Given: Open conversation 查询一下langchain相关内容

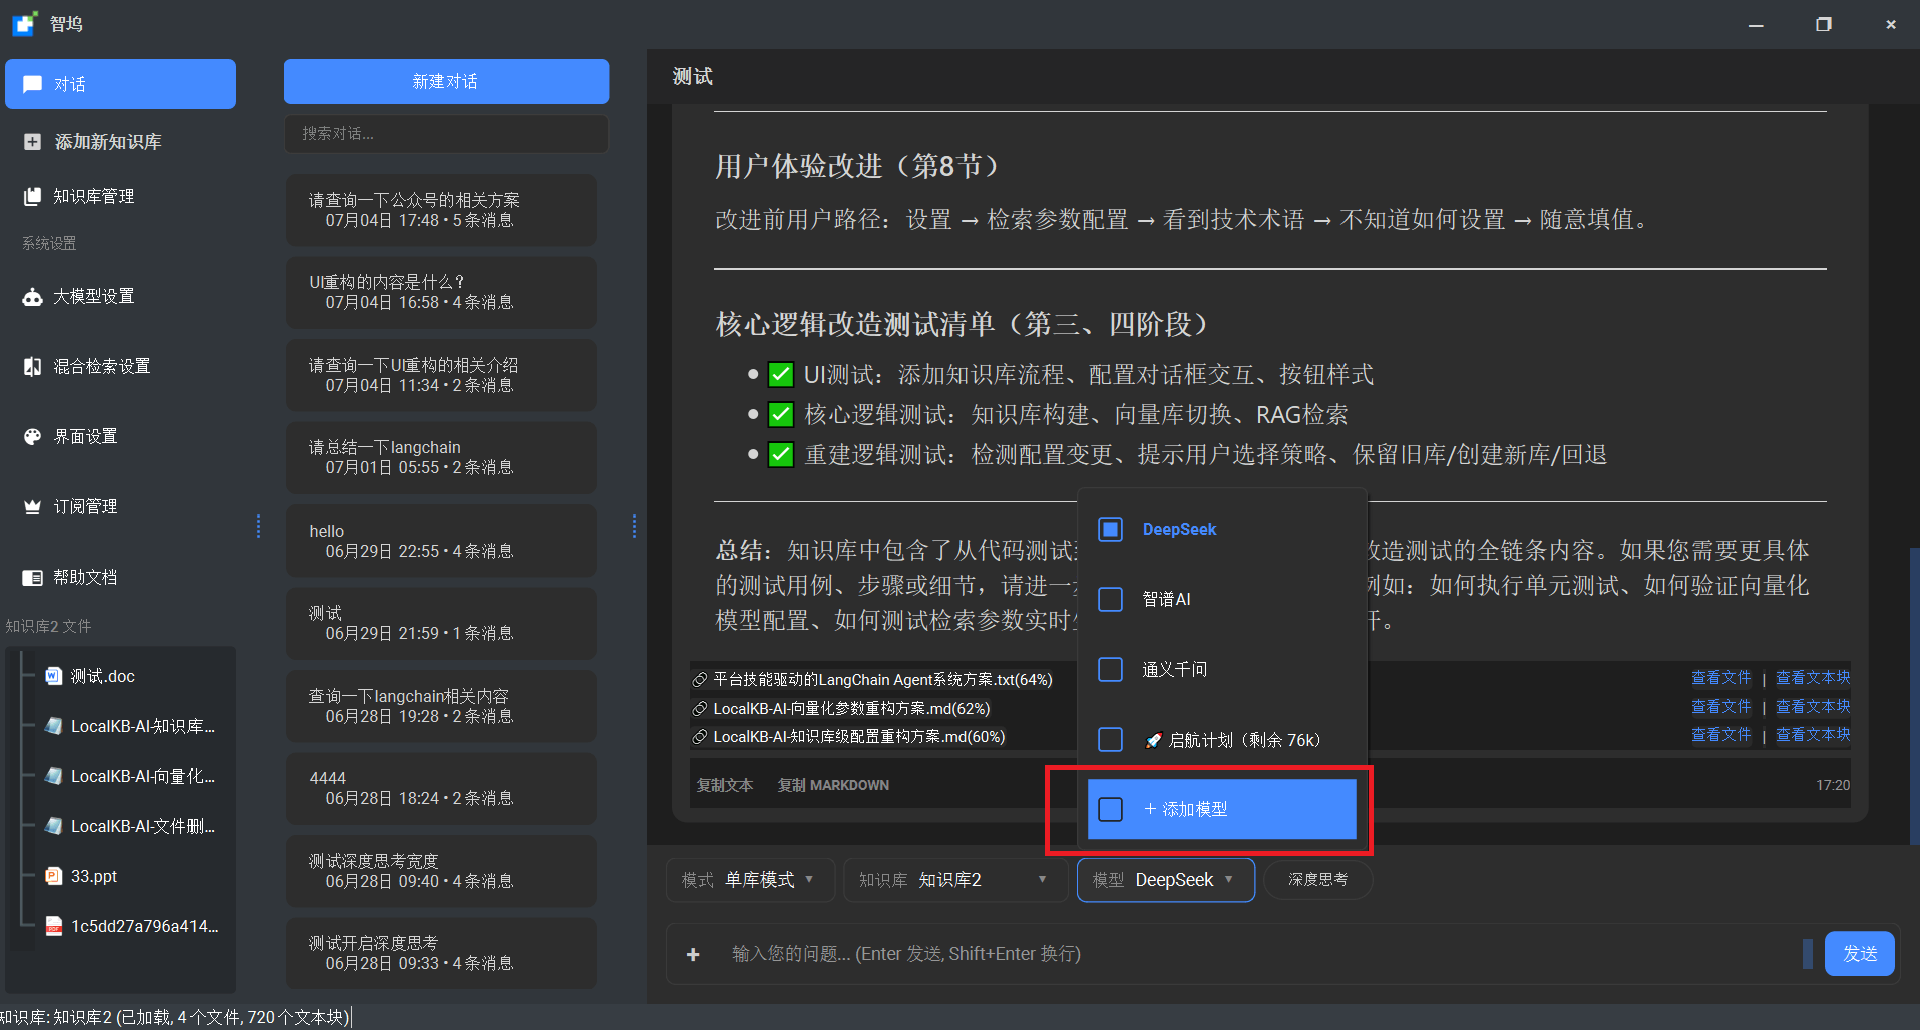Looking at the screenshot, I should pos(441,706).
